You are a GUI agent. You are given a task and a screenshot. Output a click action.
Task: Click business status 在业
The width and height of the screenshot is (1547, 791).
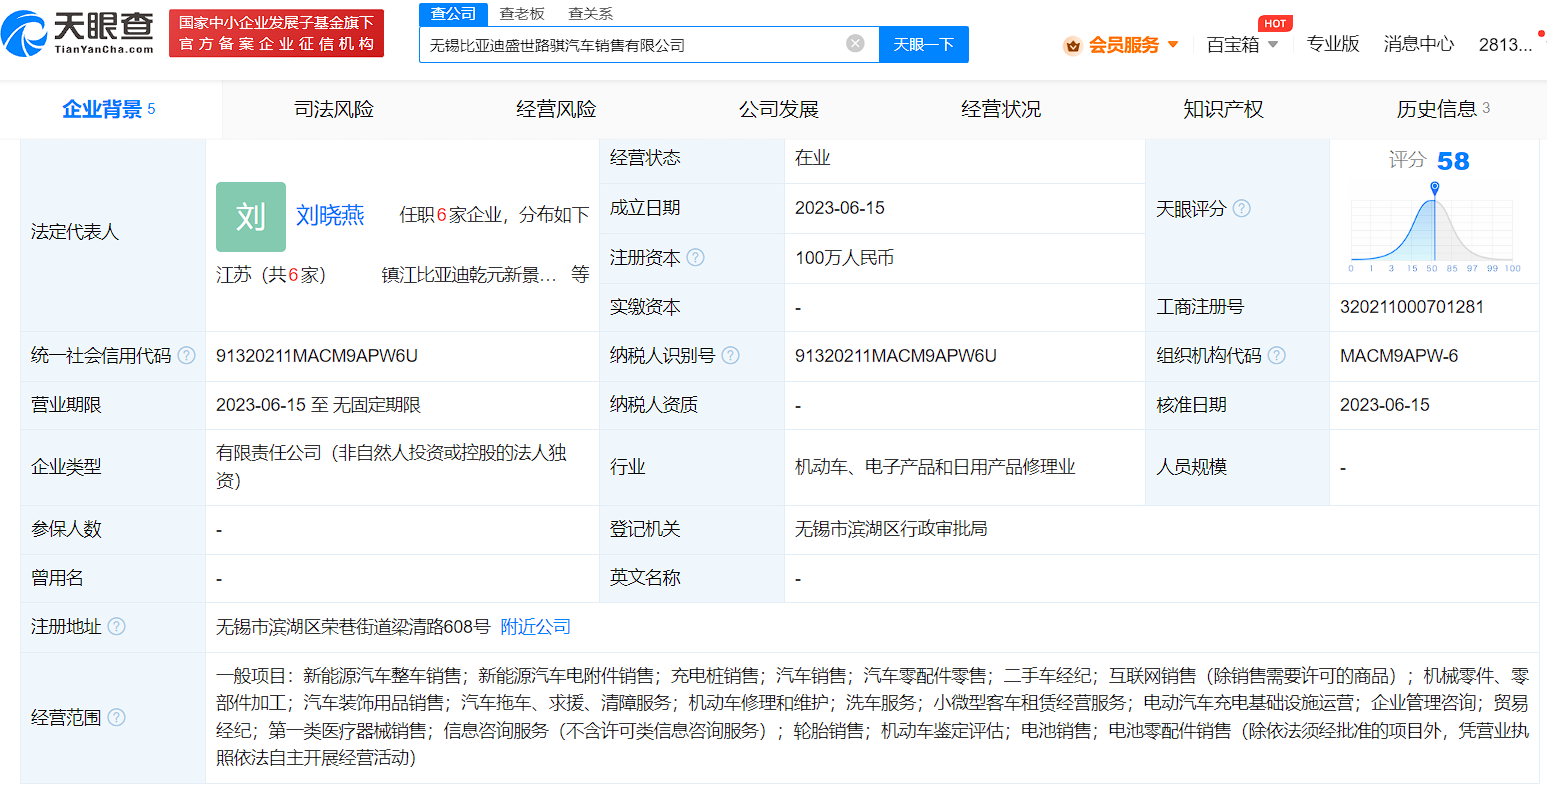[812, 157]
